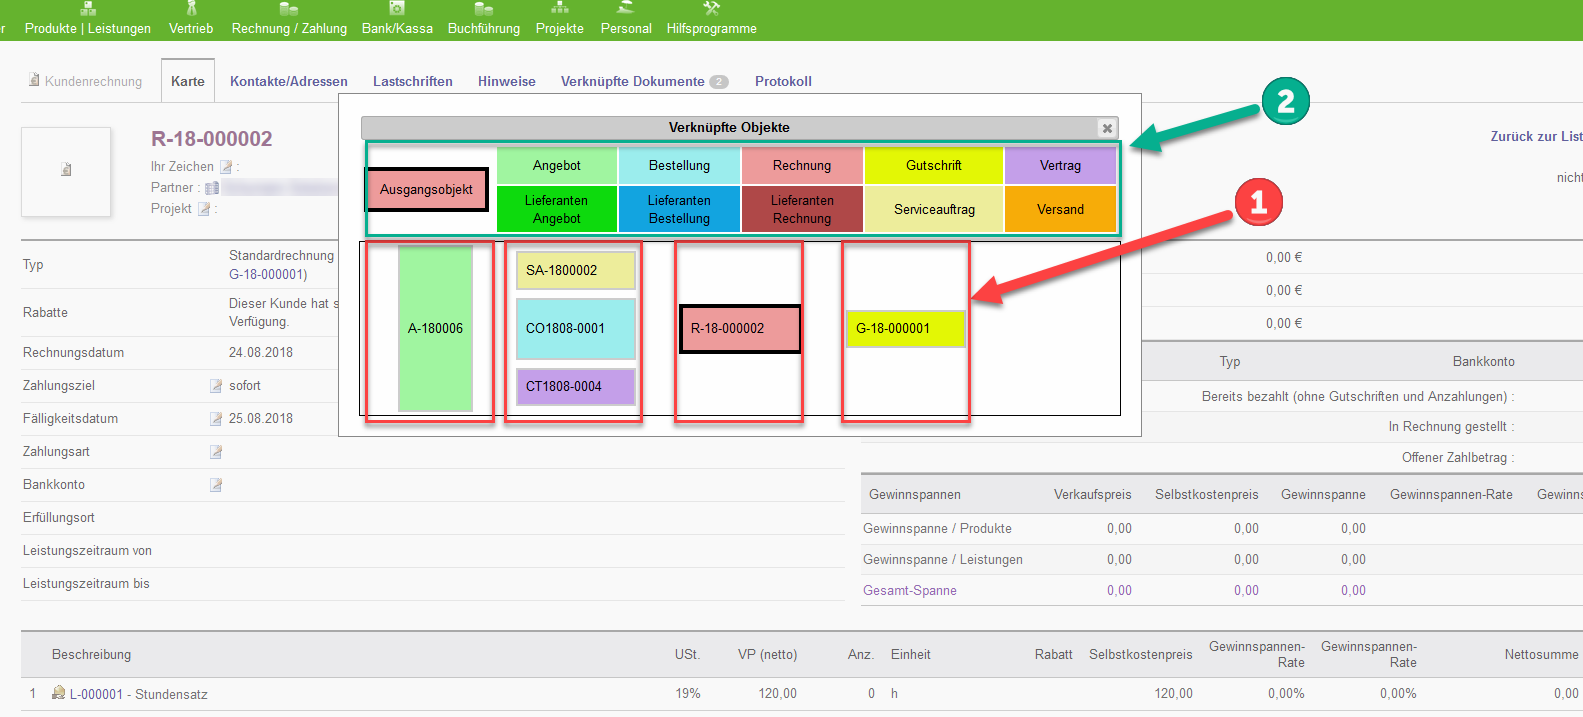
Task: Click edit icon next to Ihr Zeichen
Action: coord(226,167)
